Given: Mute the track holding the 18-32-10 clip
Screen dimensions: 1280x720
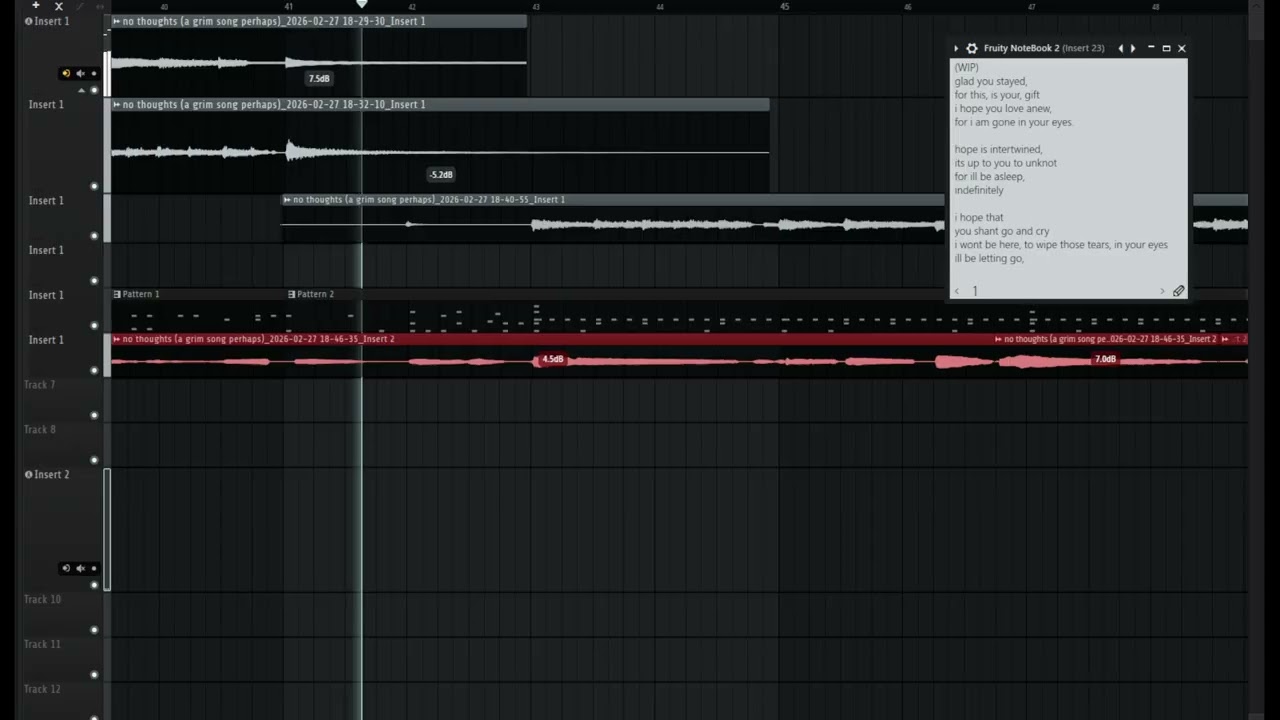Looking at the screenshot, I should click(x=94, y=186).
